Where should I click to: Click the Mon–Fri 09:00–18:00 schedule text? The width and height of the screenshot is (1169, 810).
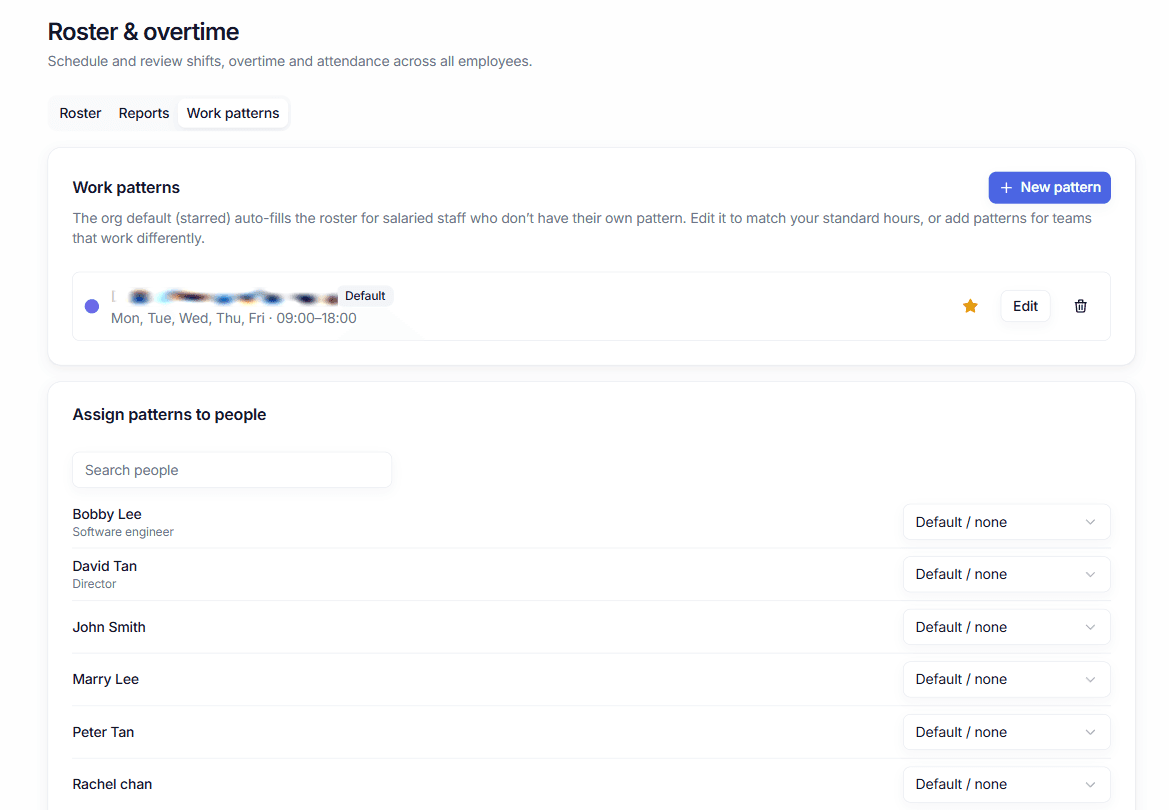(x=233, y=318)
